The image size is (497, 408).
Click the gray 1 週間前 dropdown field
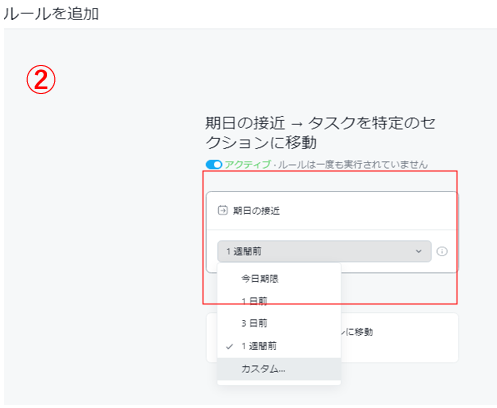pos(324,251)
